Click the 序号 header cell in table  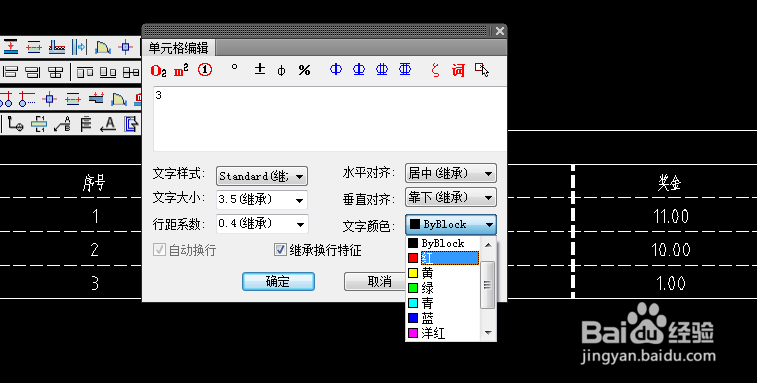94,183
